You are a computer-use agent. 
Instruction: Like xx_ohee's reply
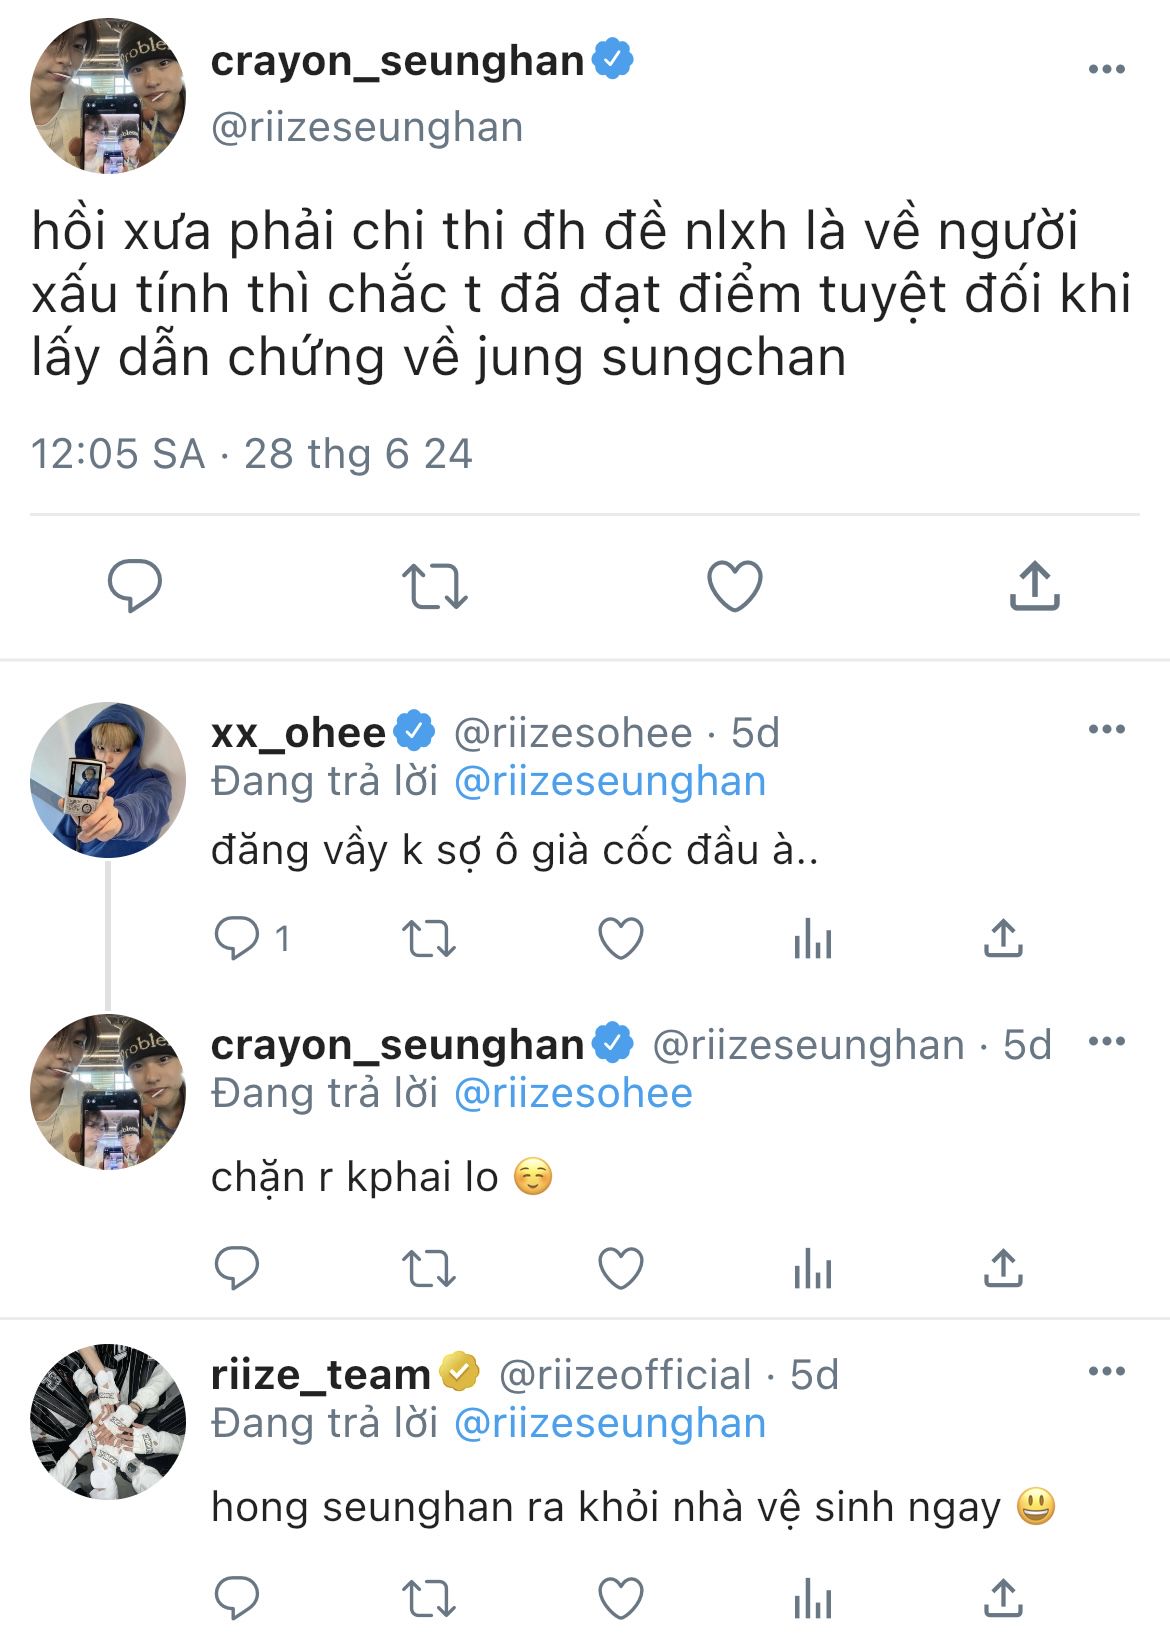621,939
